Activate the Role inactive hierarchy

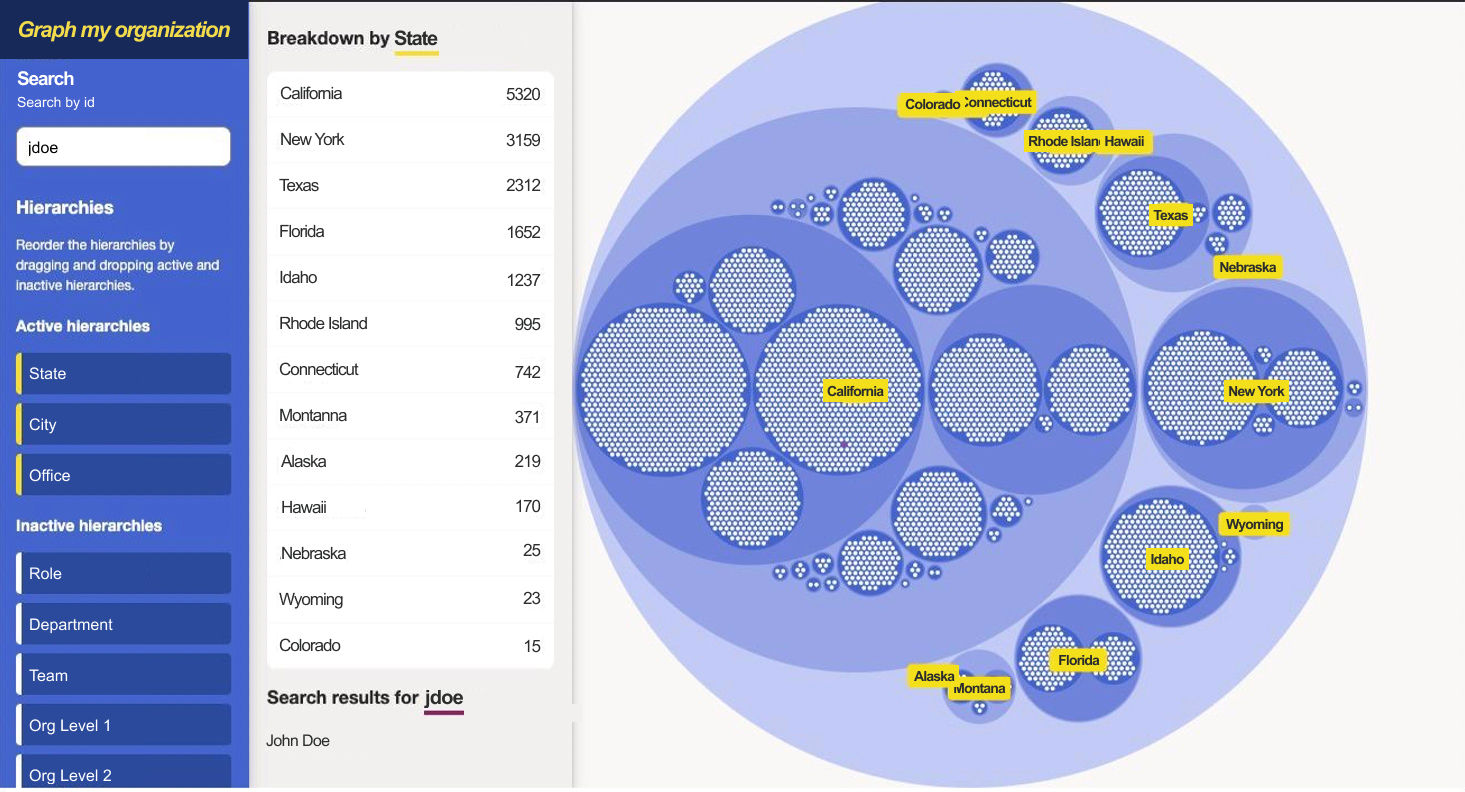tap(124, 573)
